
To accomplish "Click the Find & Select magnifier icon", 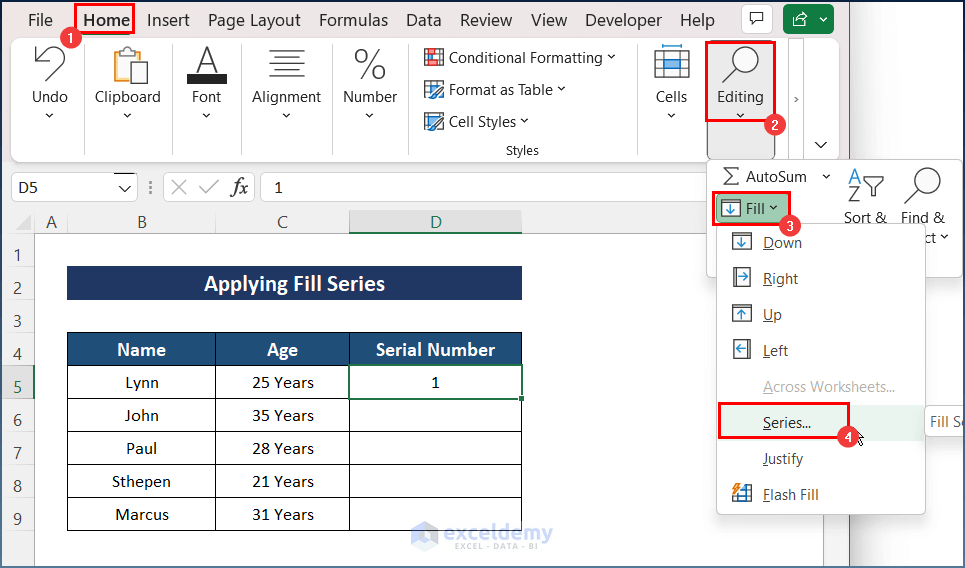I will (923, 186).
